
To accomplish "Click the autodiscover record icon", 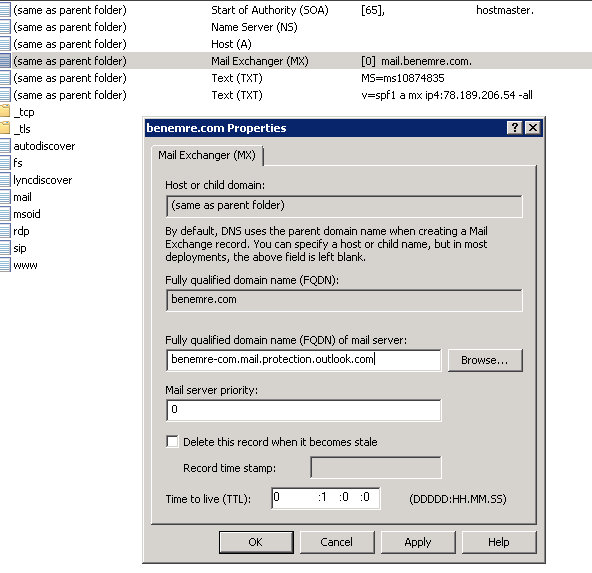I will tap(5, 146).
